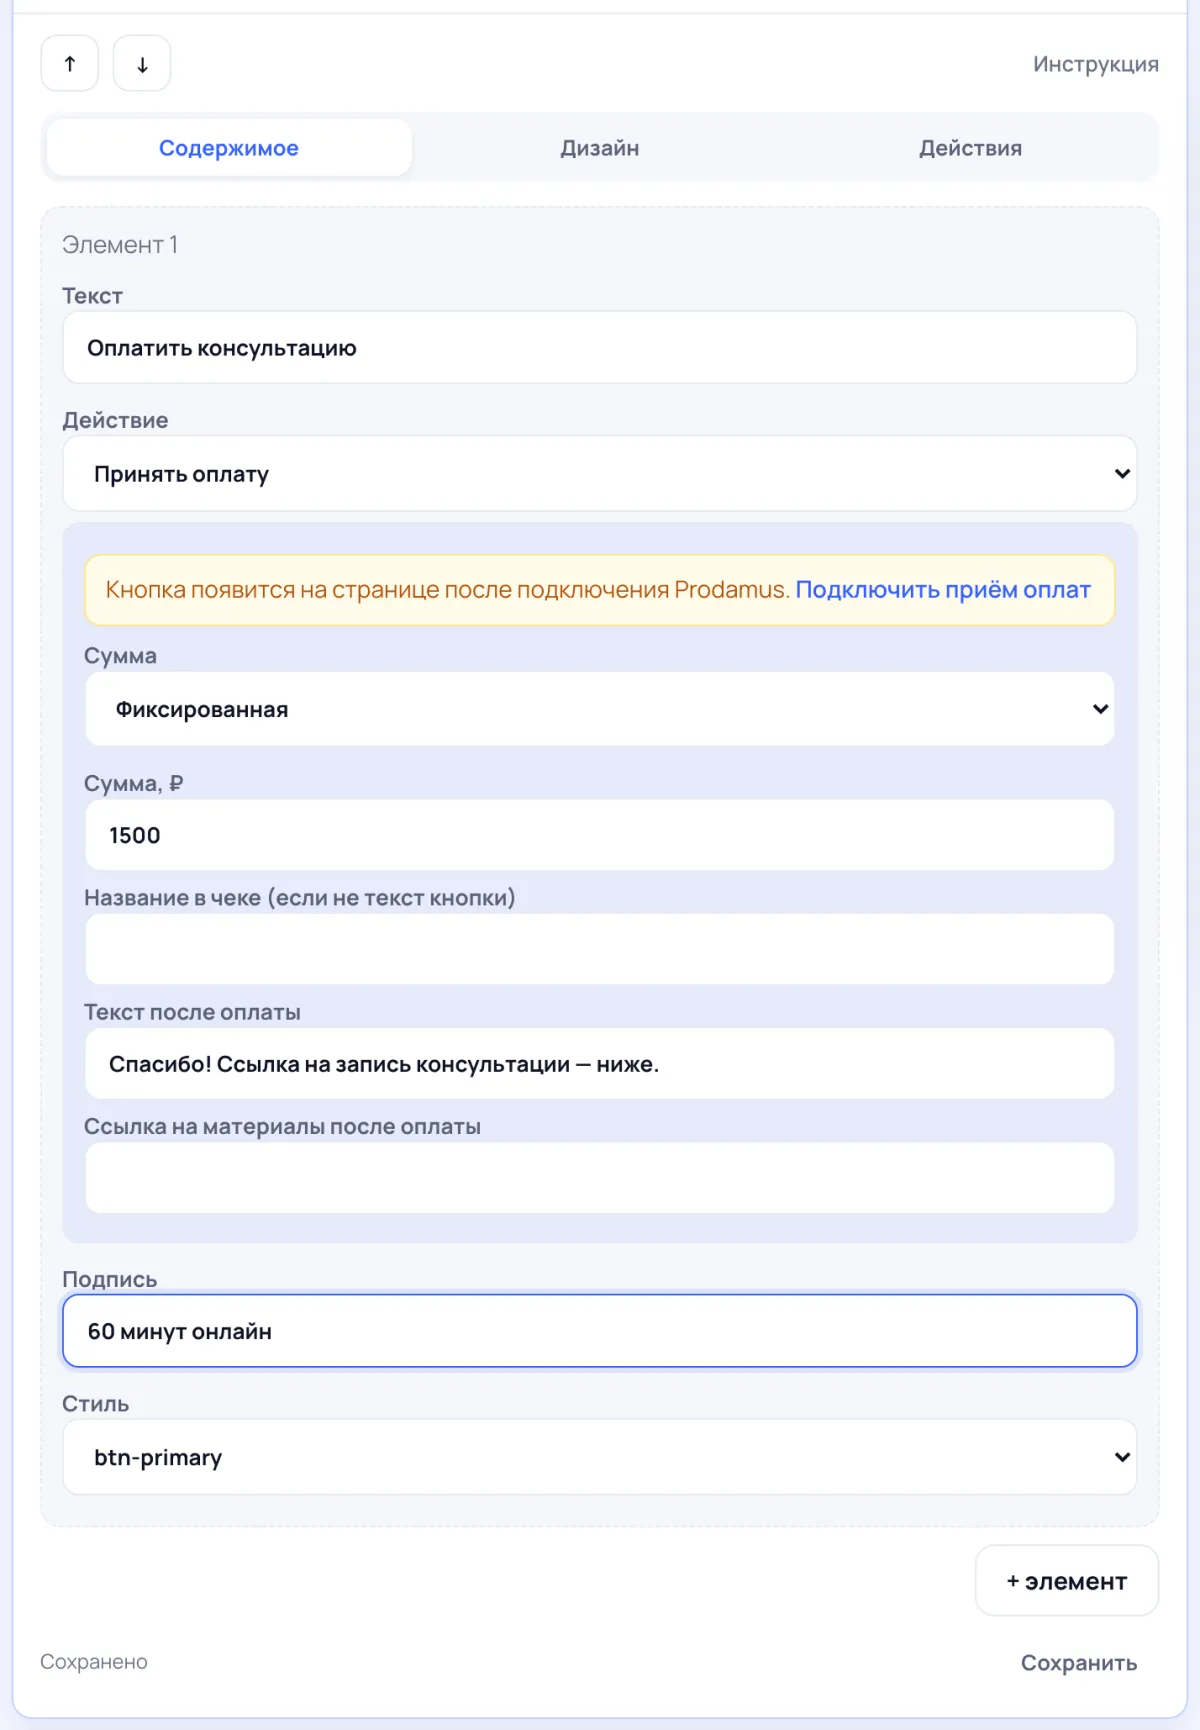Click the Сохранить button
This screenshot has width=1200, height=1730.
pyautogui.click(x=1079, y=1663)
